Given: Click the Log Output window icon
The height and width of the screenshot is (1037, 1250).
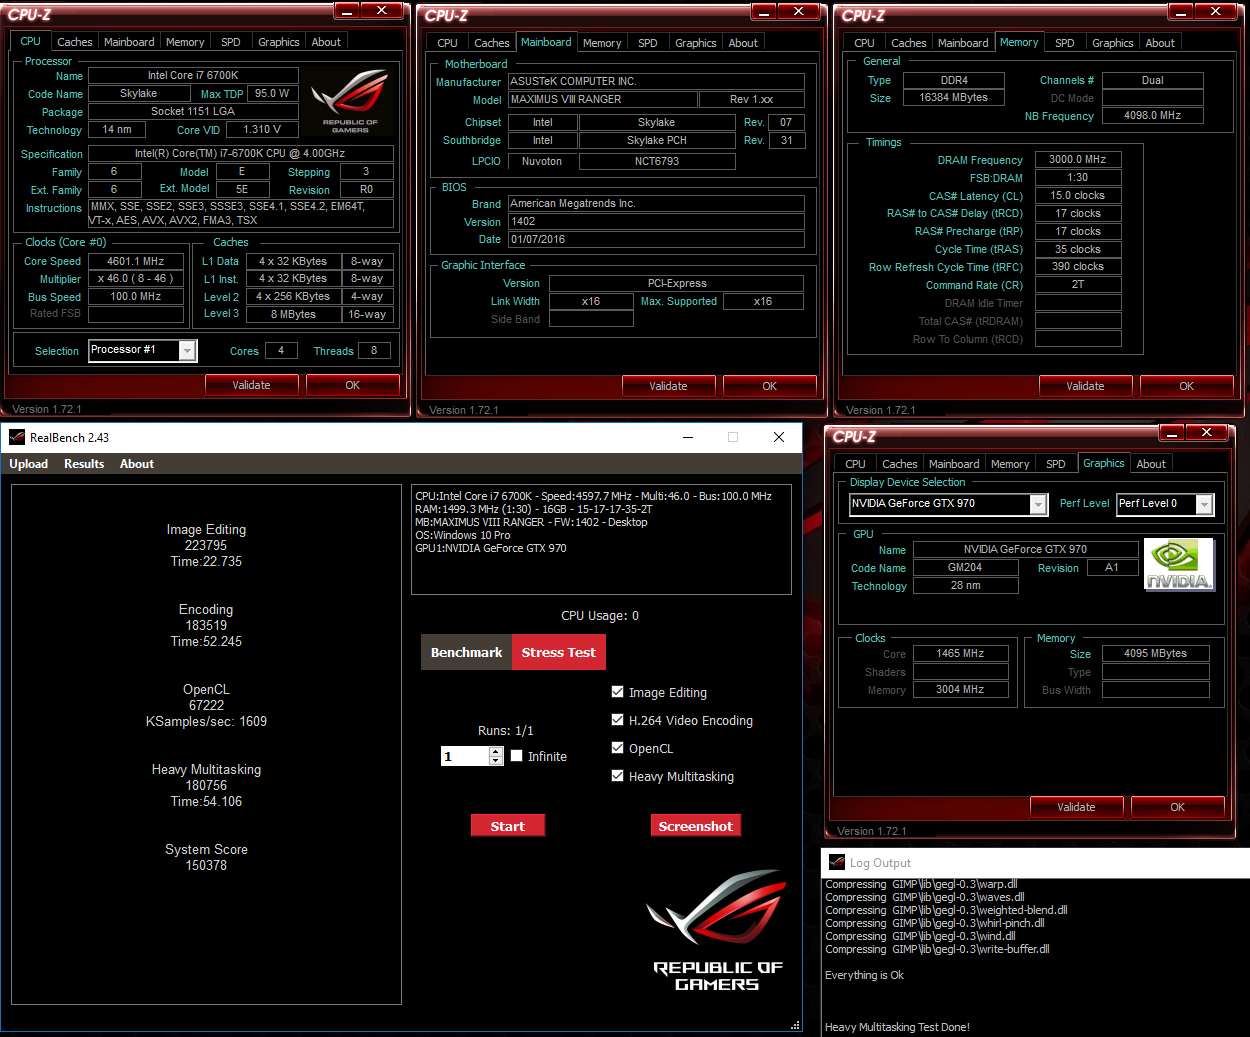Looking at the screenshot, I should pyautogui.click(x=836, y=862).
